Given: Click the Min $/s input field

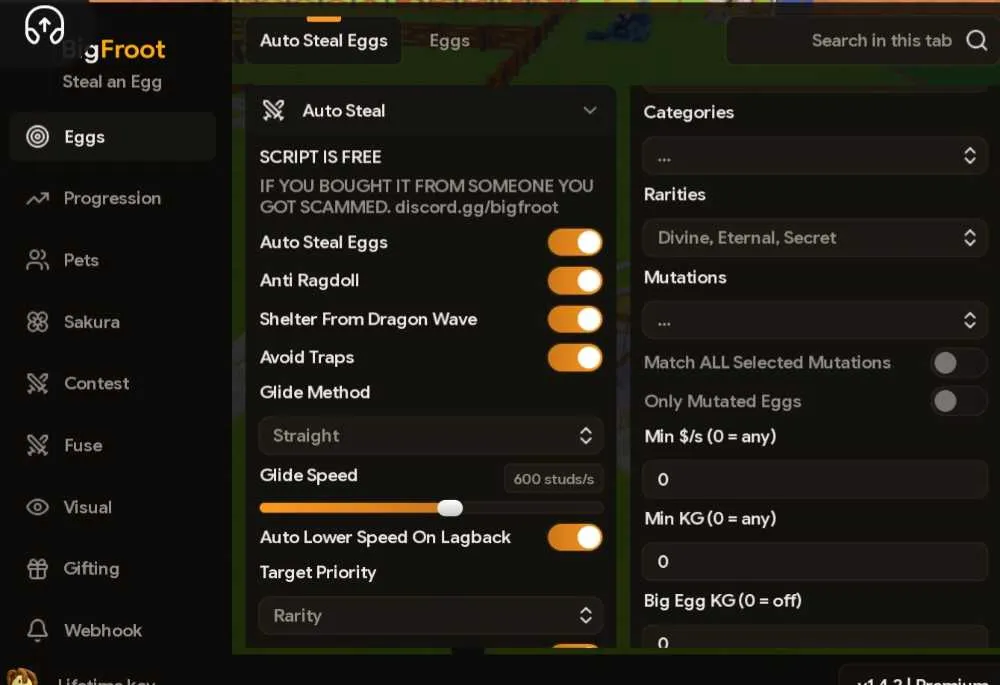Looking at the screenshot, I should pyautogui.click(x=815, y=479).
